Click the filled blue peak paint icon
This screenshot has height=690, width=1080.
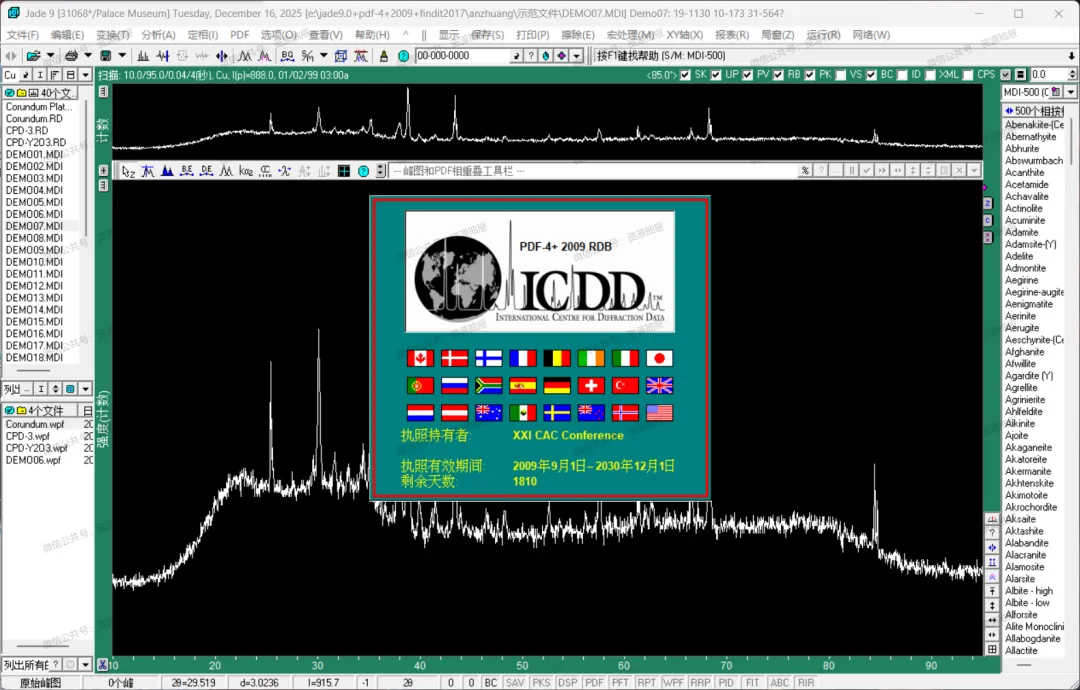[x=167, y=171]
